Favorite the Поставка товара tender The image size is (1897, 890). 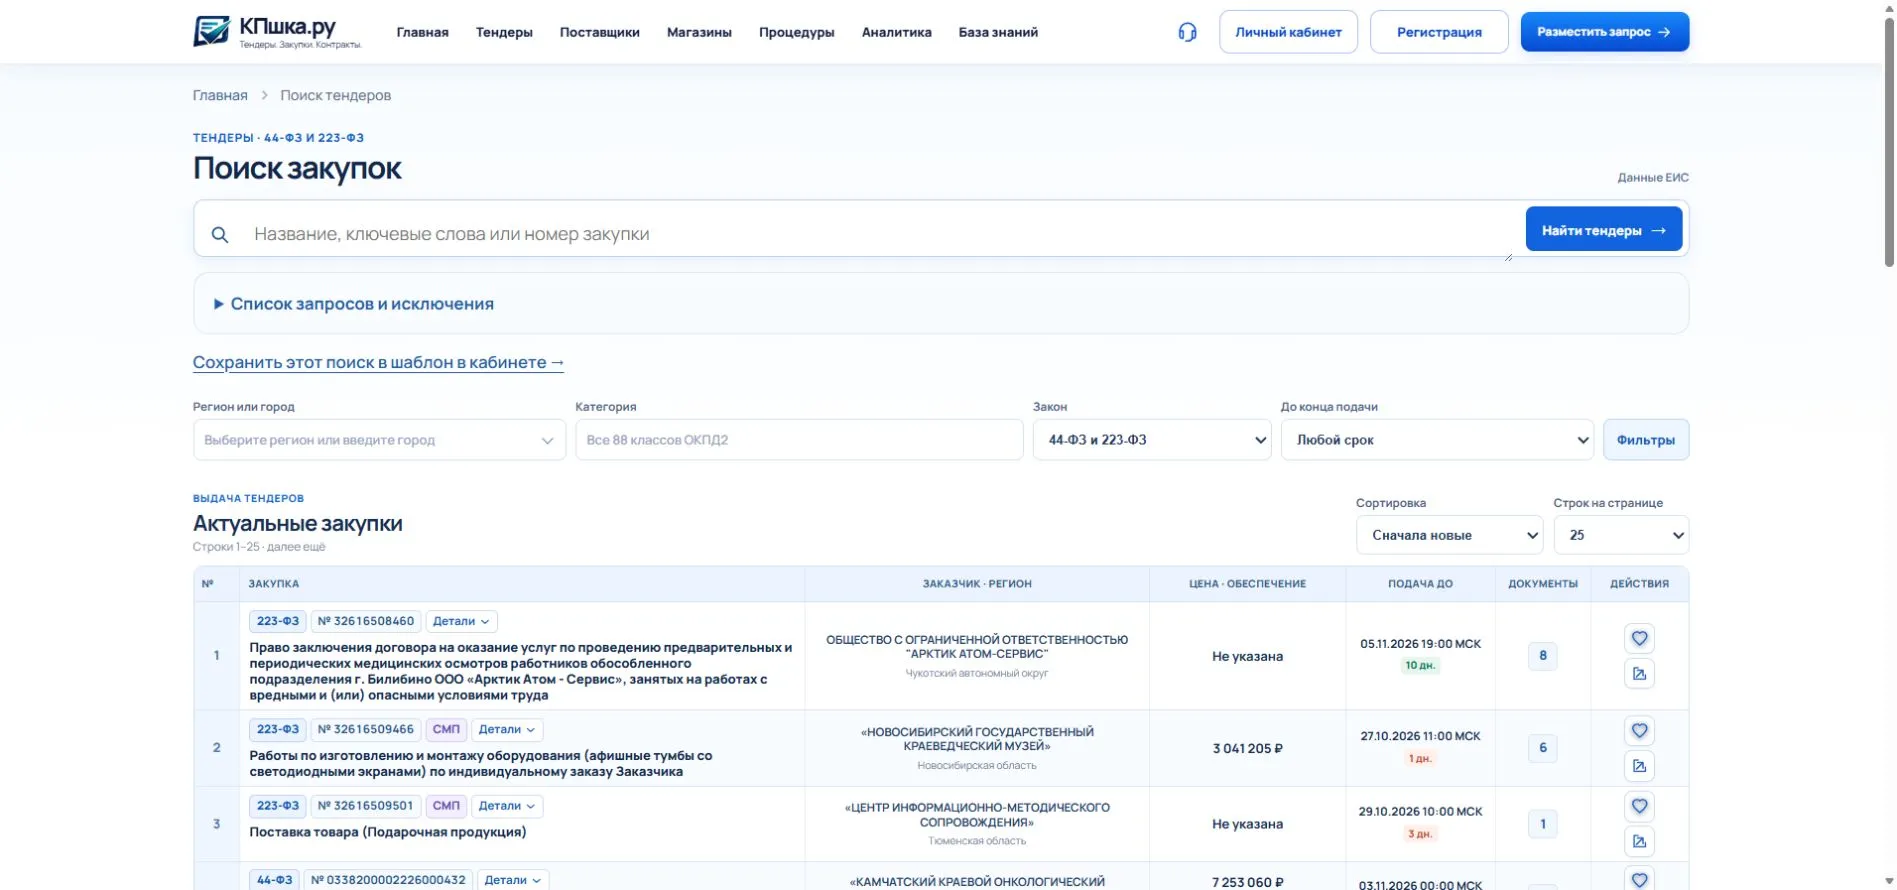pyautogui.click(x=1639, y=806)
